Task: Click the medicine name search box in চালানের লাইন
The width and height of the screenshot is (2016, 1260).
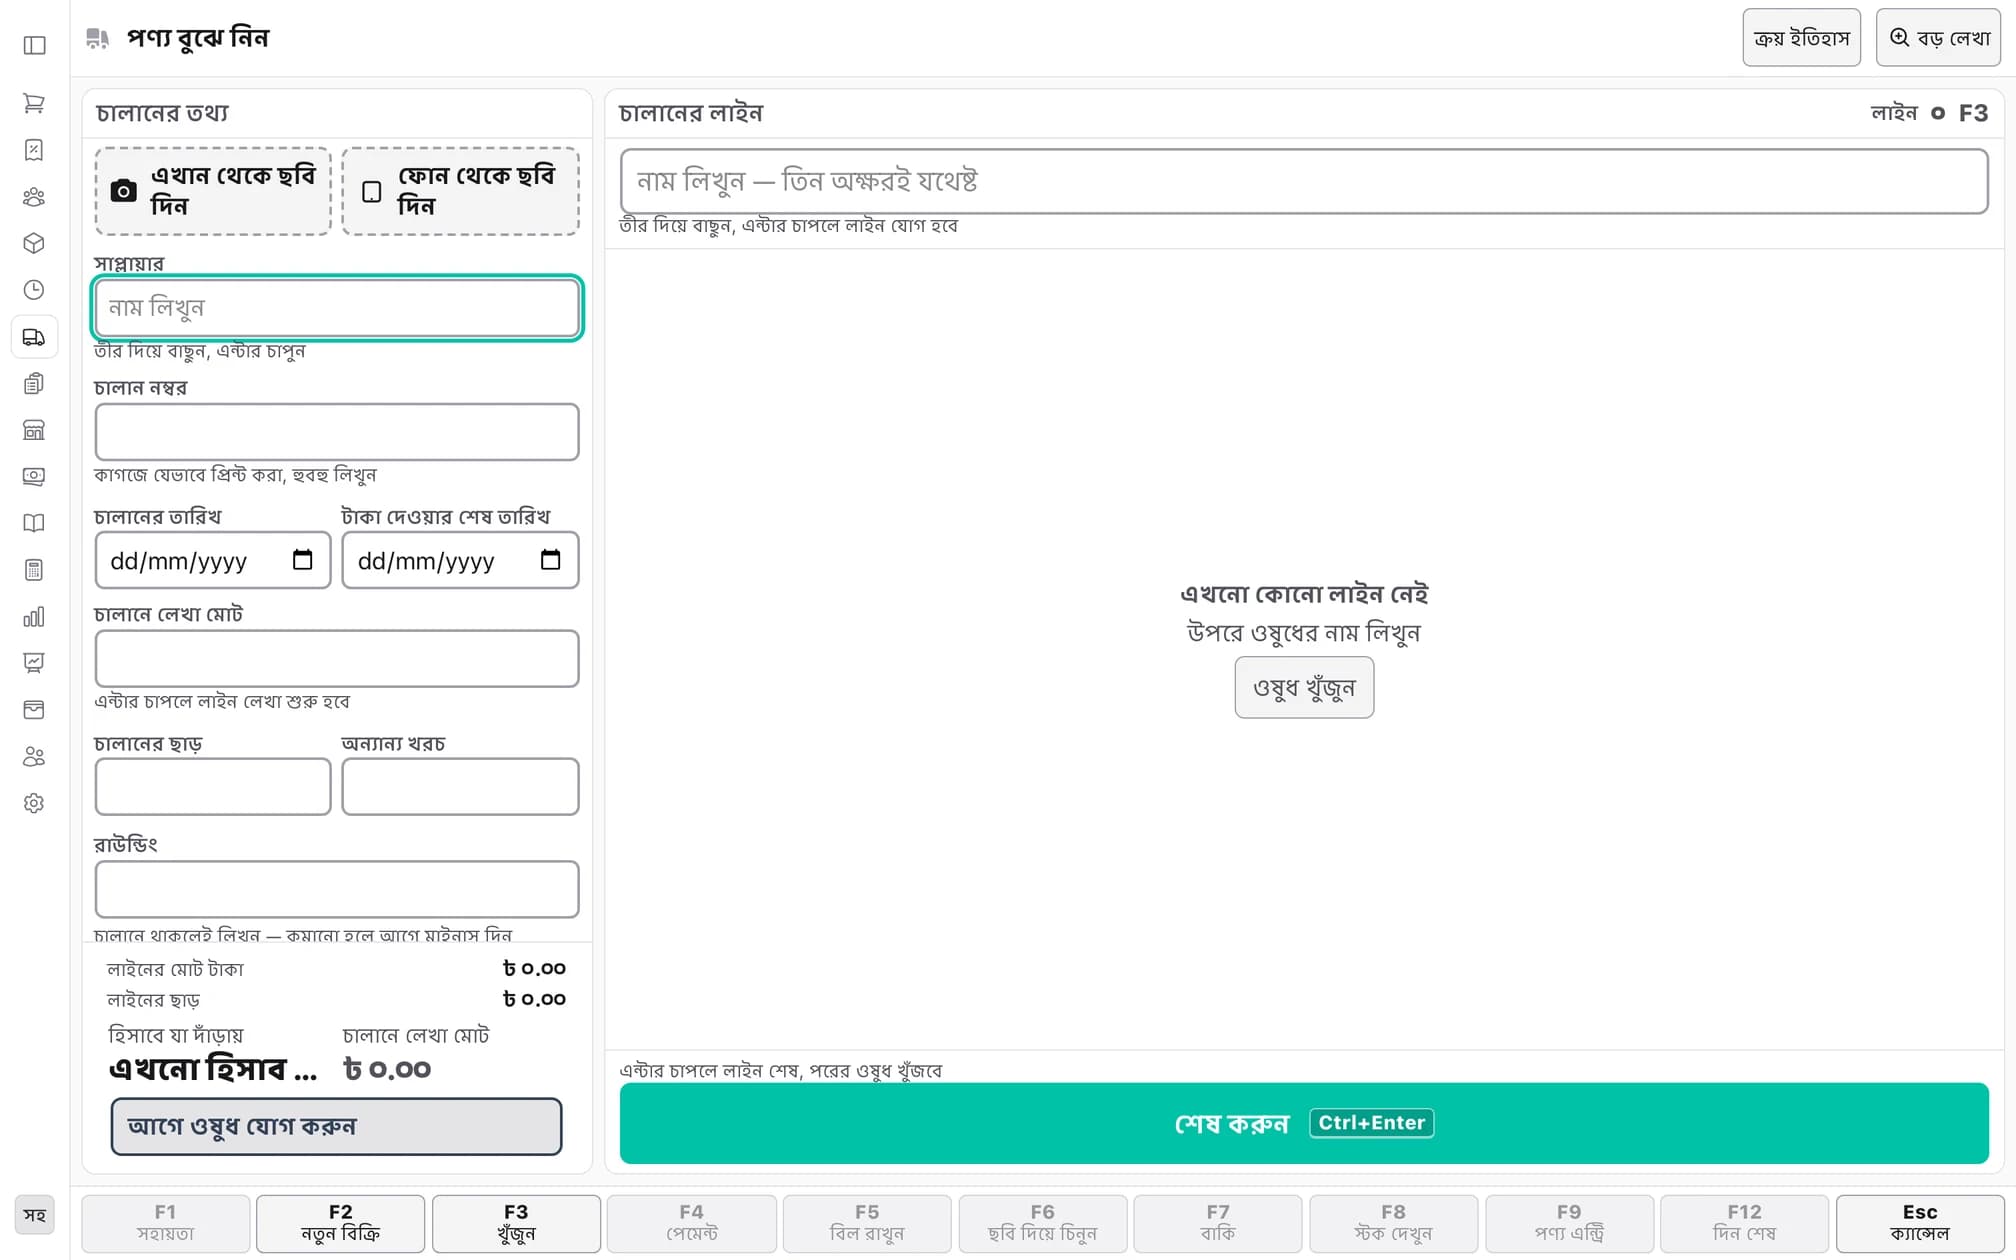Action: 1304,181
